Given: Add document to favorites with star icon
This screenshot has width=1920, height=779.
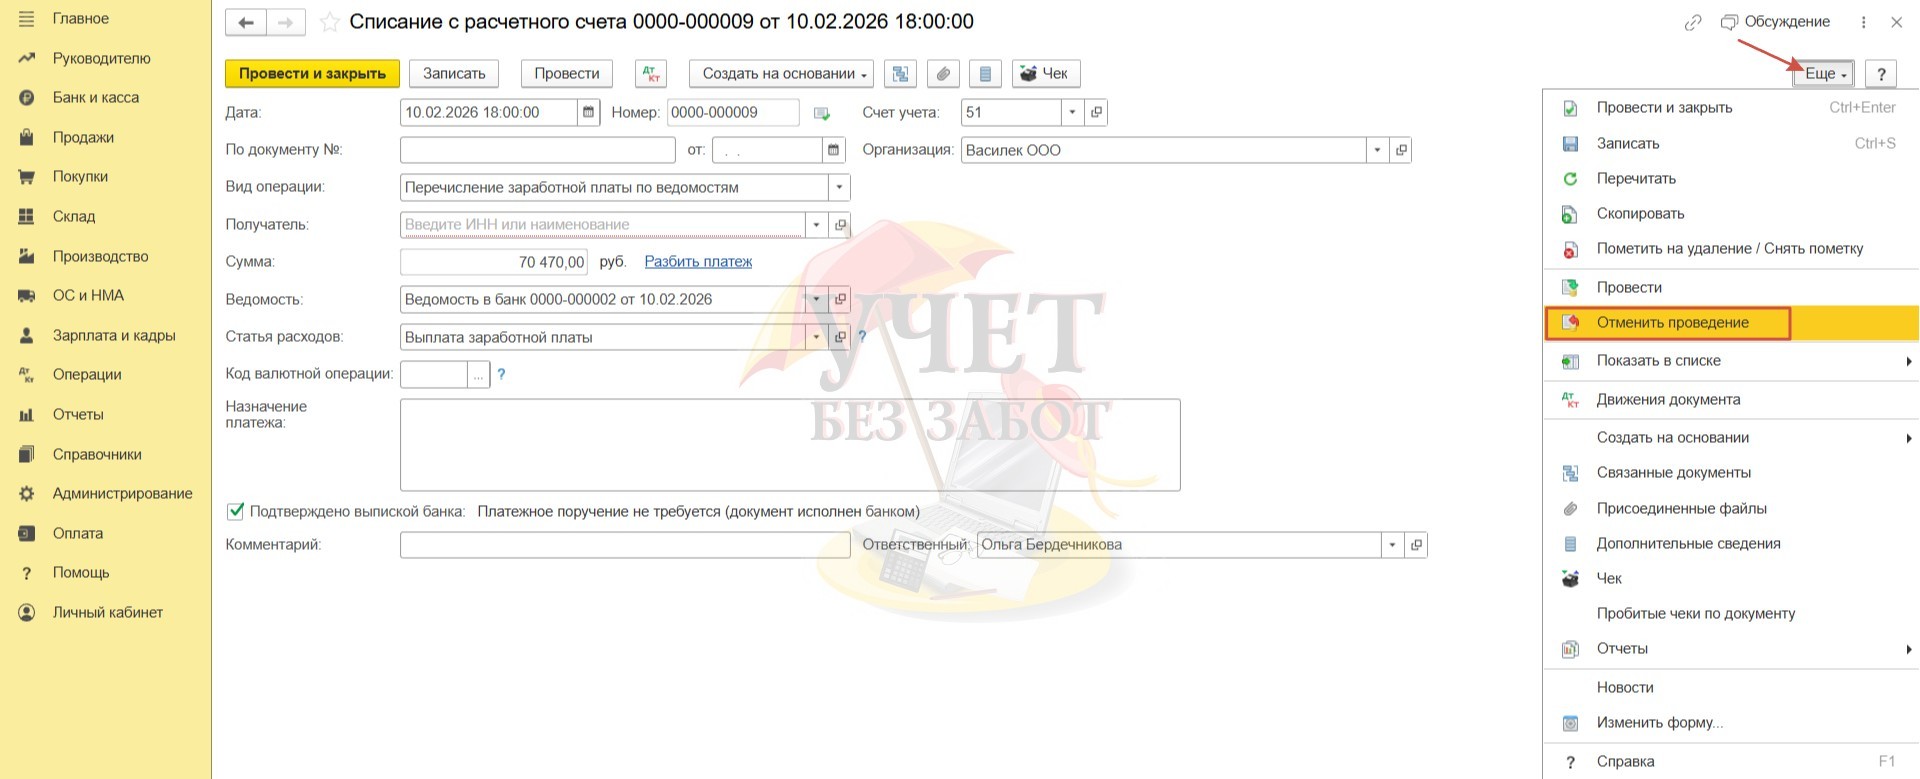Looking at the screenshot, I should click(x=329, y=22).
